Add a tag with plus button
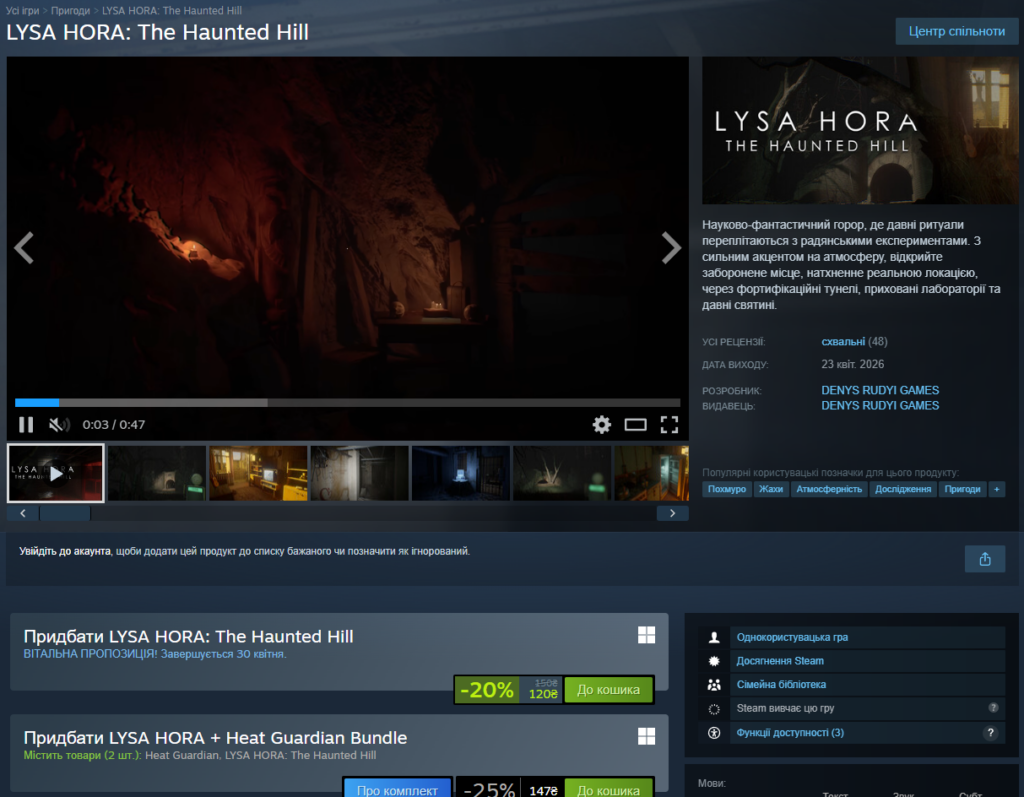1024x797 pixels. coord(997,489)
